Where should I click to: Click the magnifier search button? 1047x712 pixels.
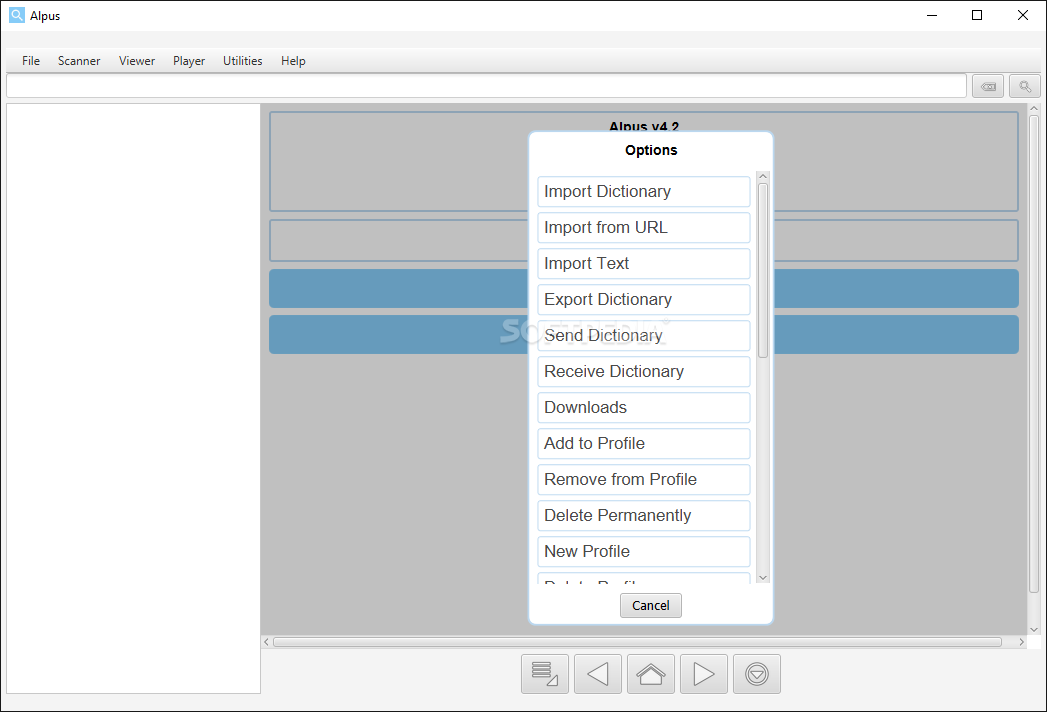(x=1024, y=86)
